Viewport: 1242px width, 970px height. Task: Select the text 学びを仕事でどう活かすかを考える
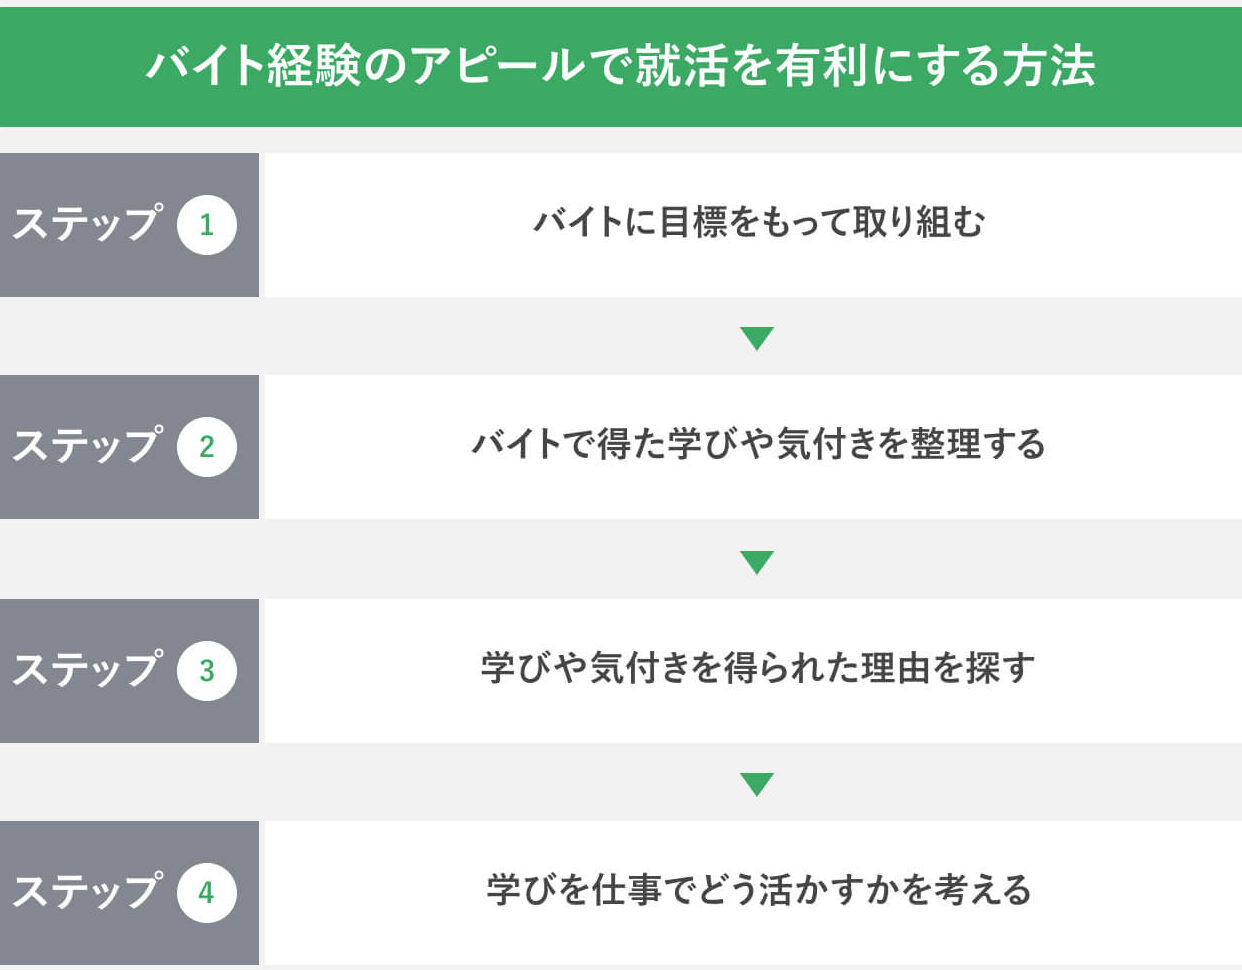758,890
